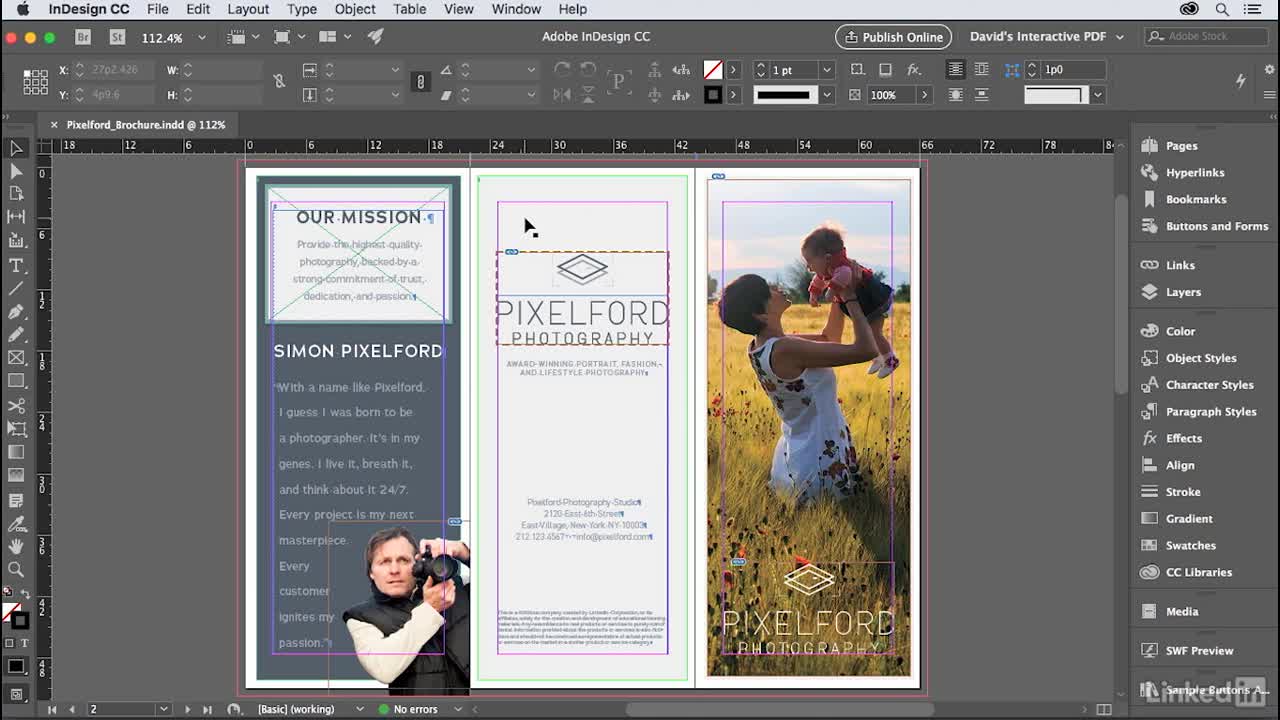Toggle formatting affects text button
The width and height of the screenshot is (1280, 720).
point(24,643)
